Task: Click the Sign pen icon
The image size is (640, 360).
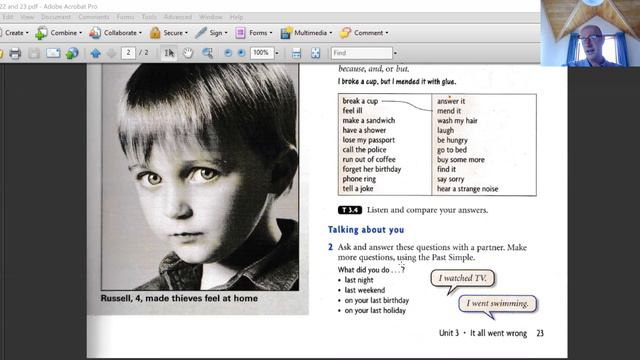Action: pyautogui.click(x=200, y=33)
